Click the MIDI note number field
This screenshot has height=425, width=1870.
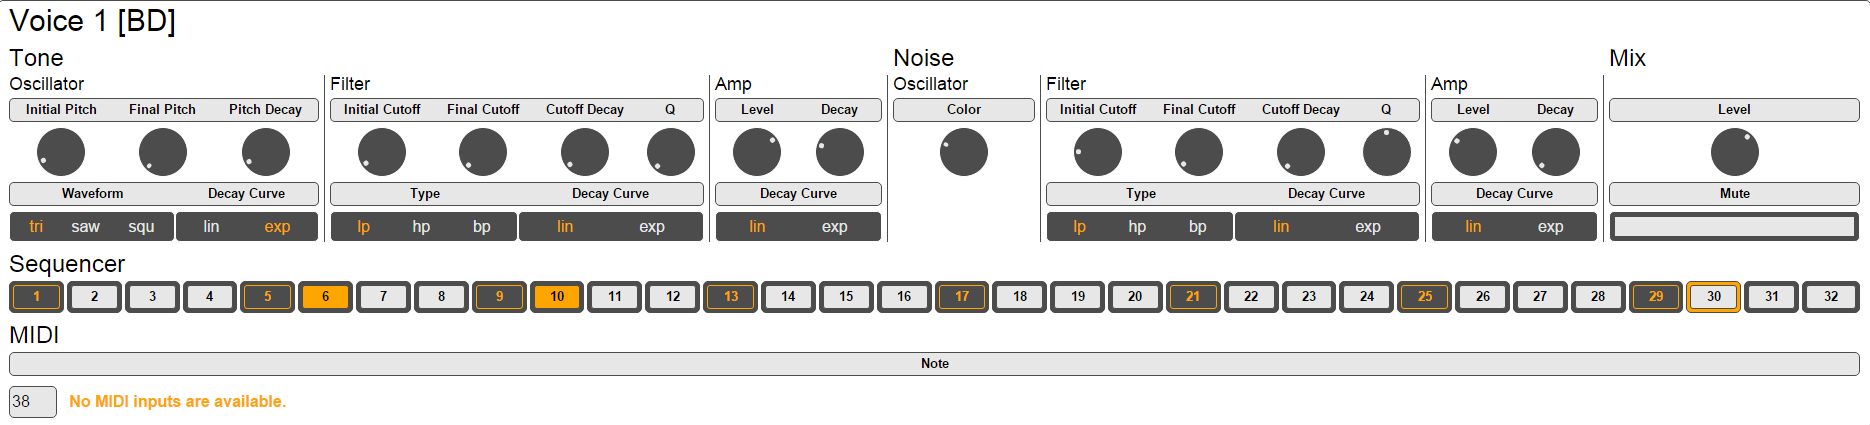pos(33,402)
